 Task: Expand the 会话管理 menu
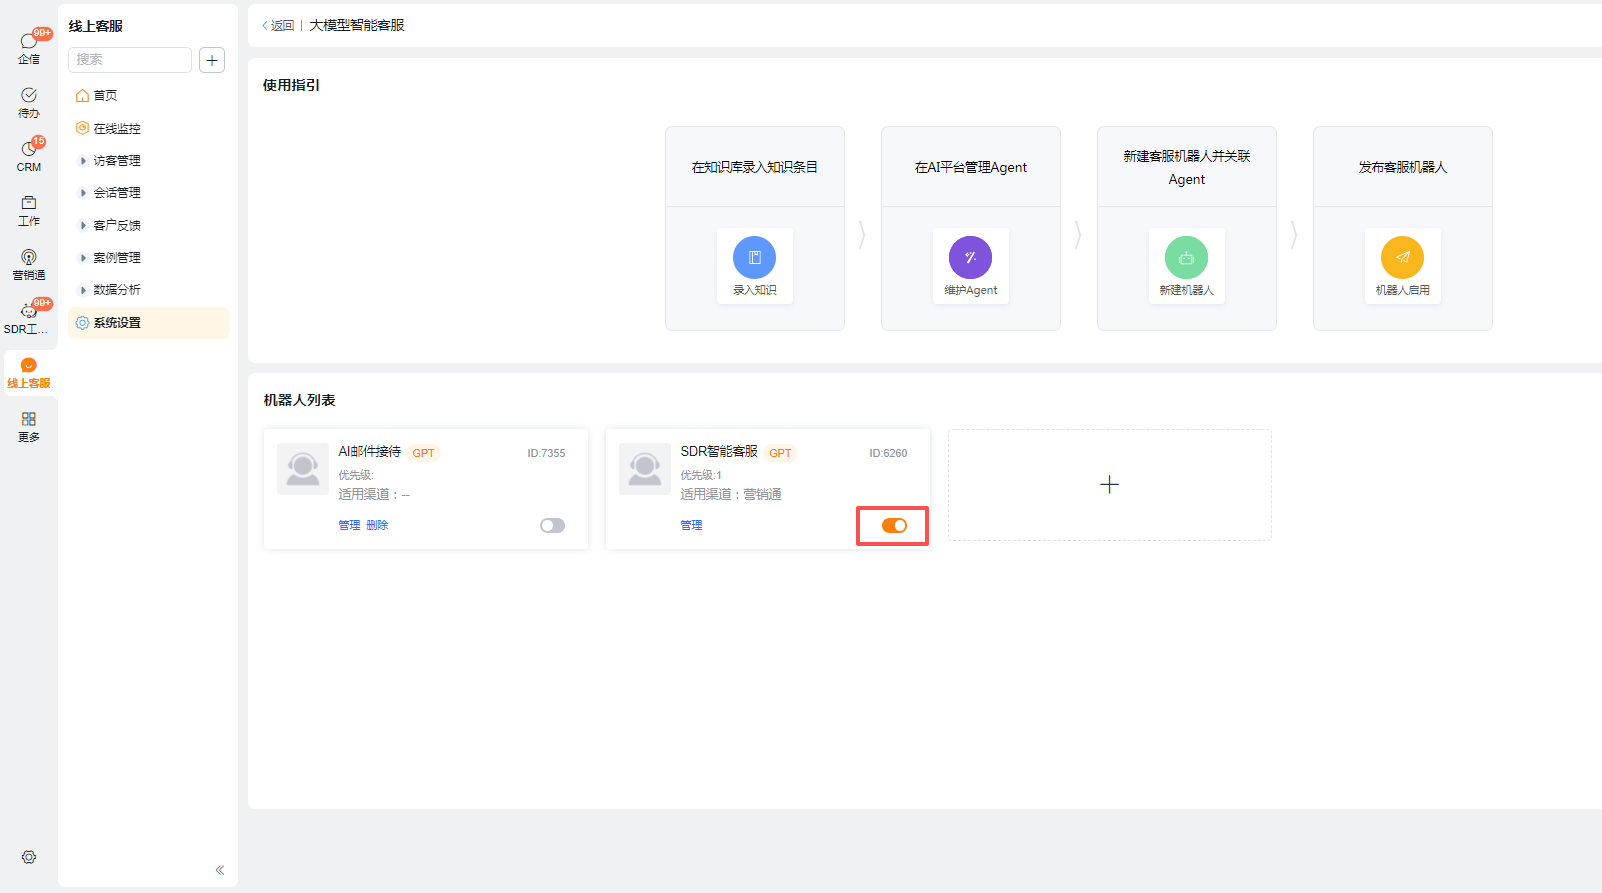coord(117,193)
